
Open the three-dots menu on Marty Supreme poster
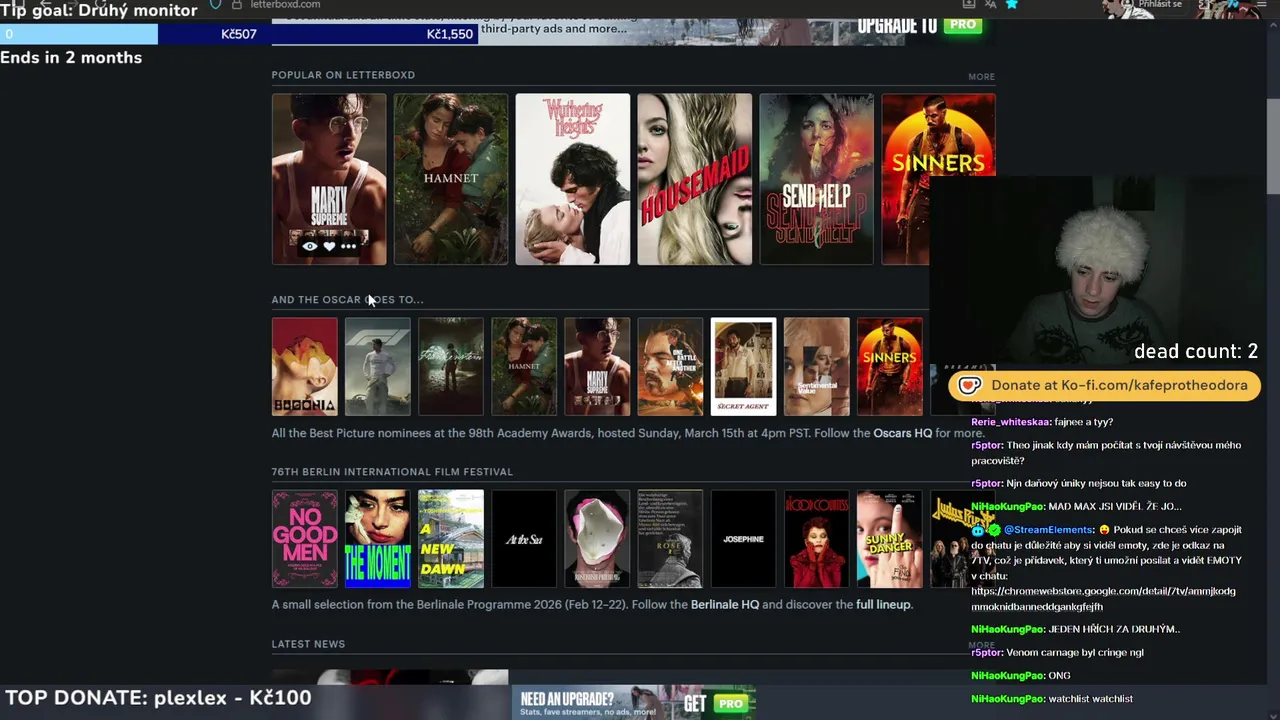coord(348,246)
